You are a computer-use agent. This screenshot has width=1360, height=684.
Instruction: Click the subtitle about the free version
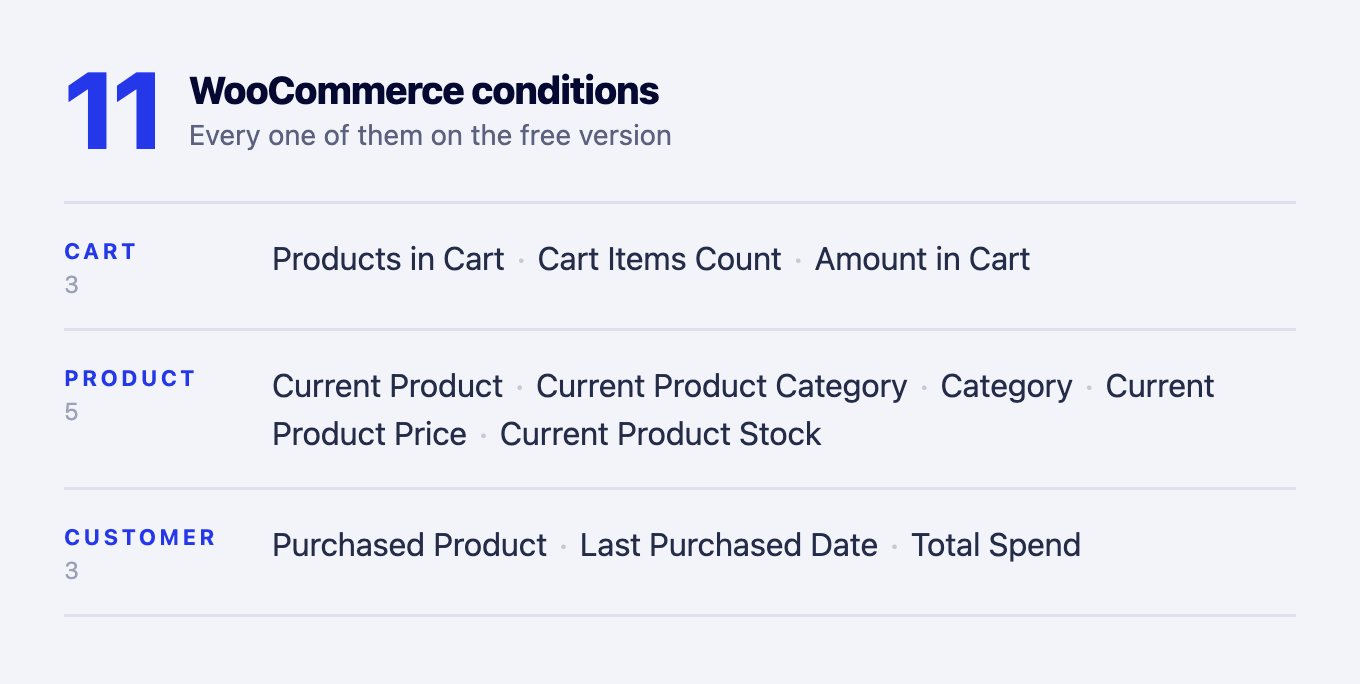click(430, 135)
